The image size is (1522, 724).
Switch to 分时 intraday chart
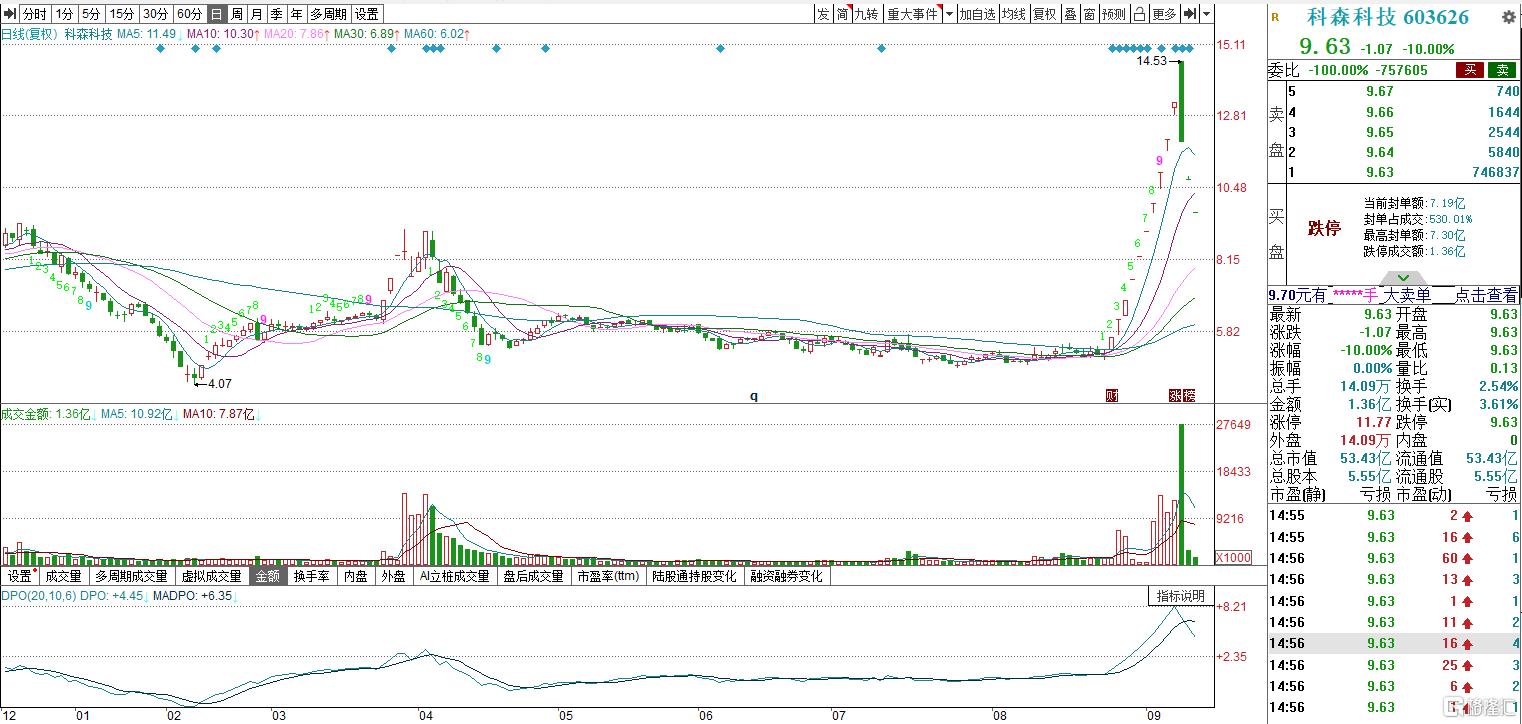coord(34,14)
